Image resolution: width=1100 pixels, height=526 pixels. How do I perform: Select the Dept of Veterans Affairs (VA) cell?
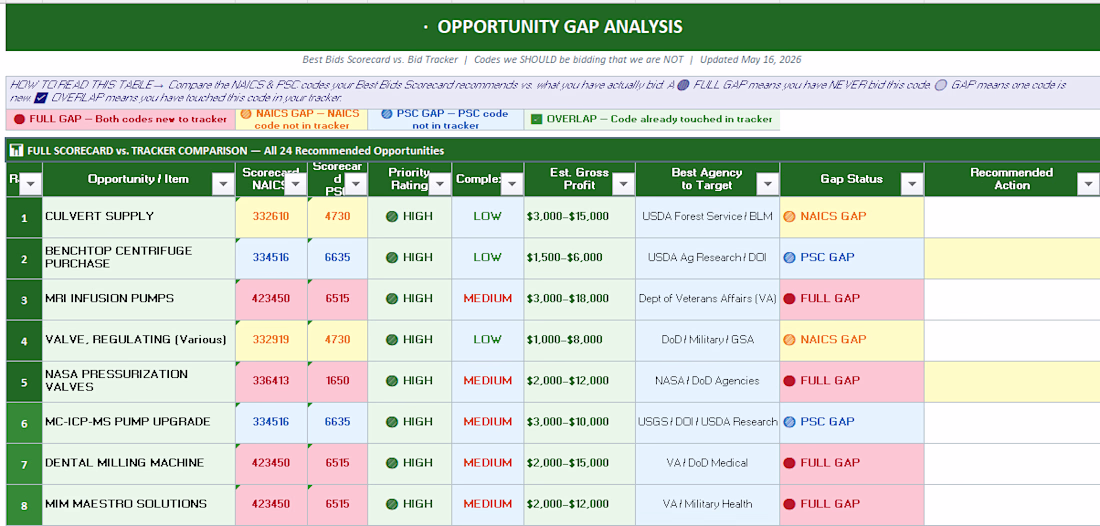click(708, 299)
